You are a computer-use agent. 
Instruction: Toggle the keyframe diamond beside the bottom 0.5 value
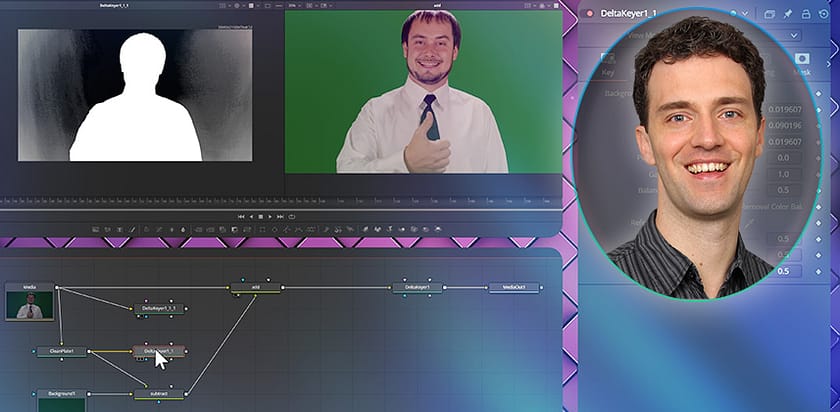(x=819, y=272)
